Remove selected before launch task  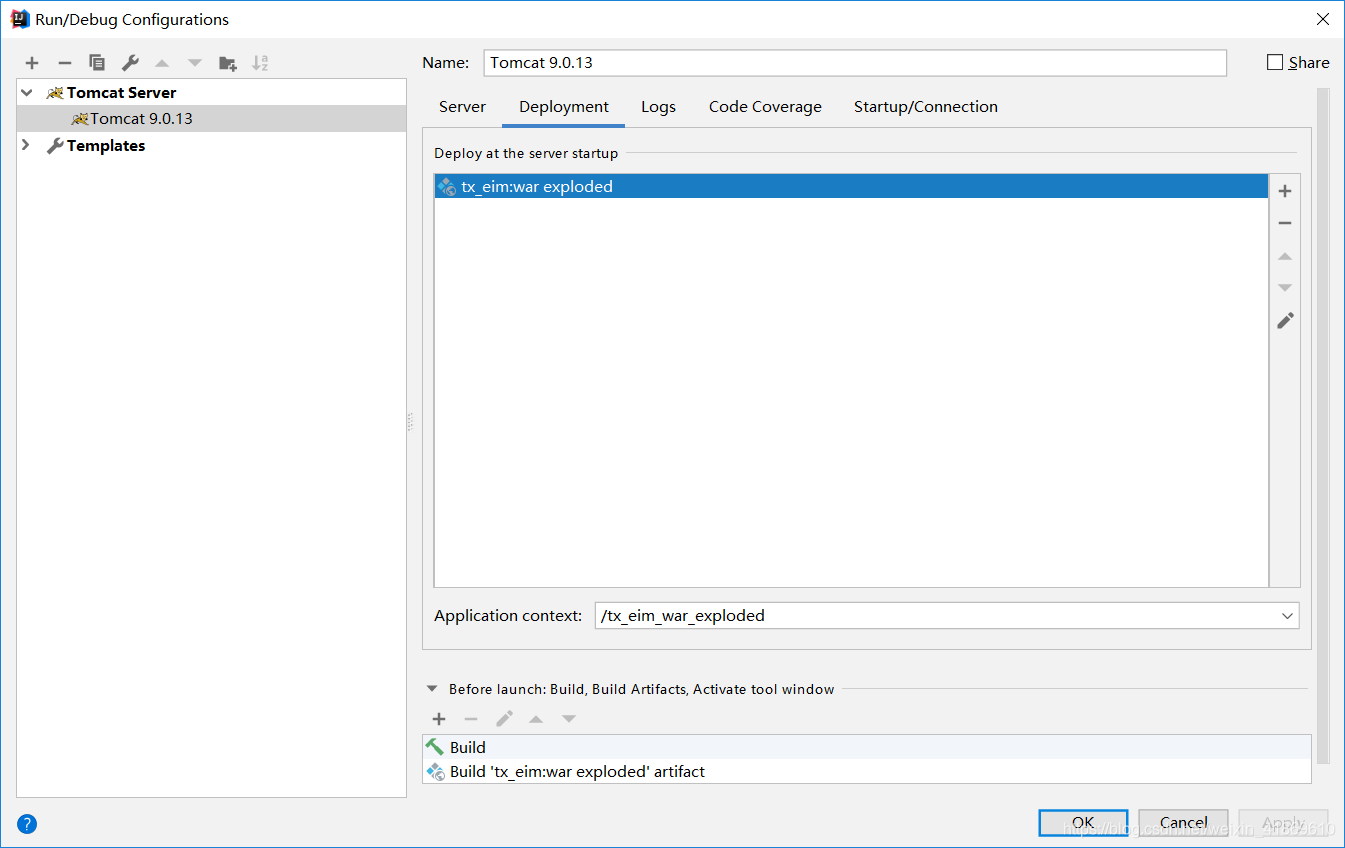pos(471,719)
